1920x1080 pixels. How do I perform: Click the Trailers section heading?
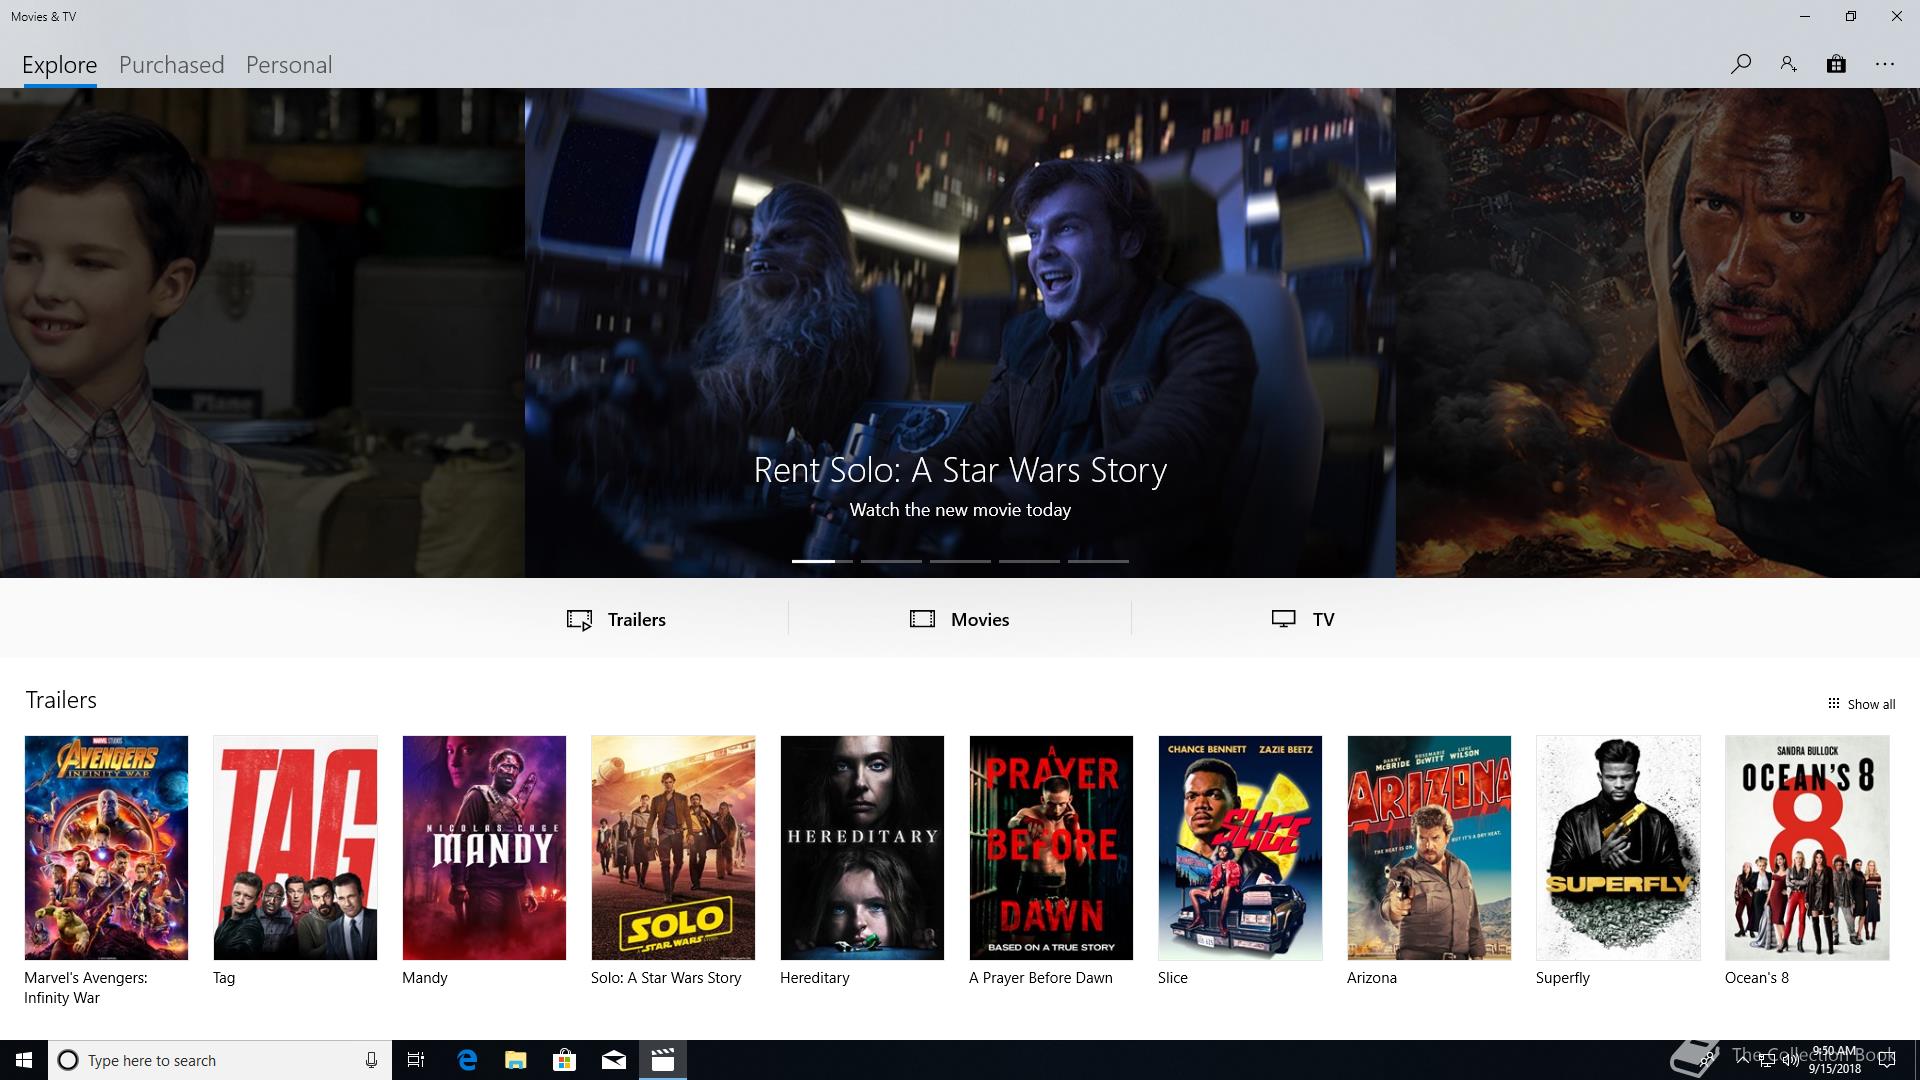click(x=61, y=700)
